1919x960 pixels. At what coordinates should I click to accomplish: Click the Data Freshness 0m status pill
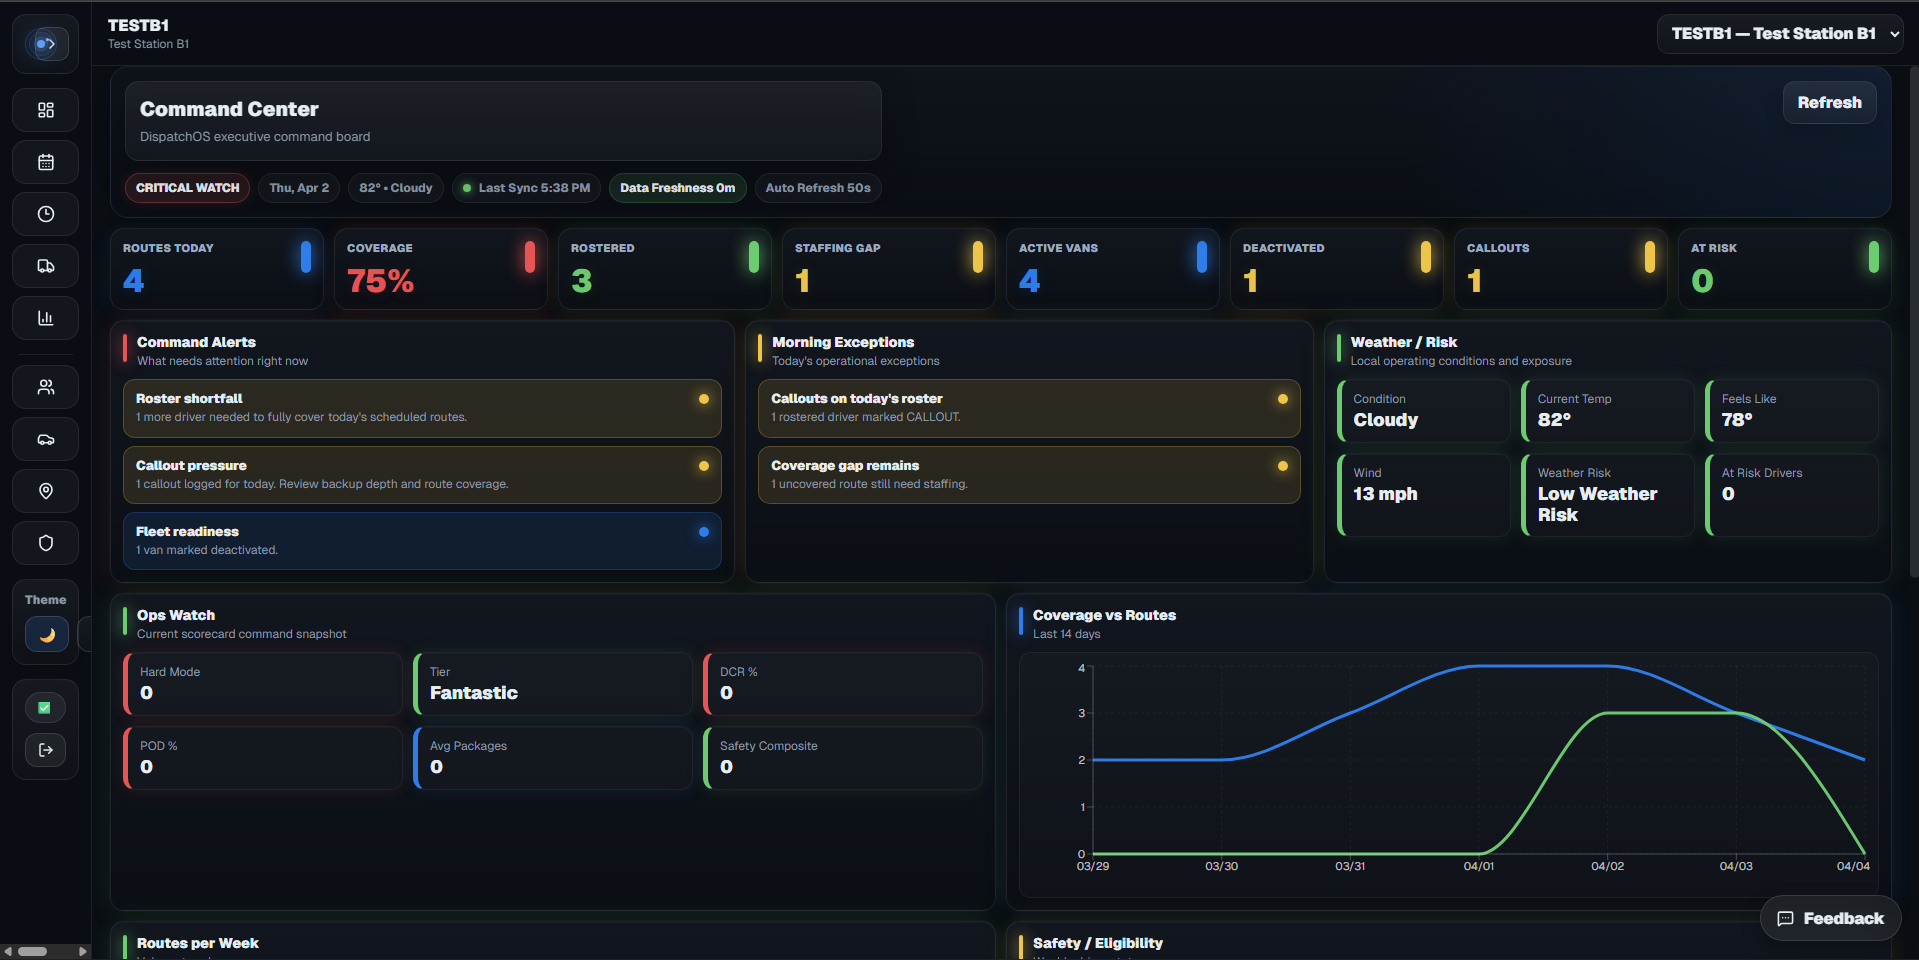click(x=677, y=188)
